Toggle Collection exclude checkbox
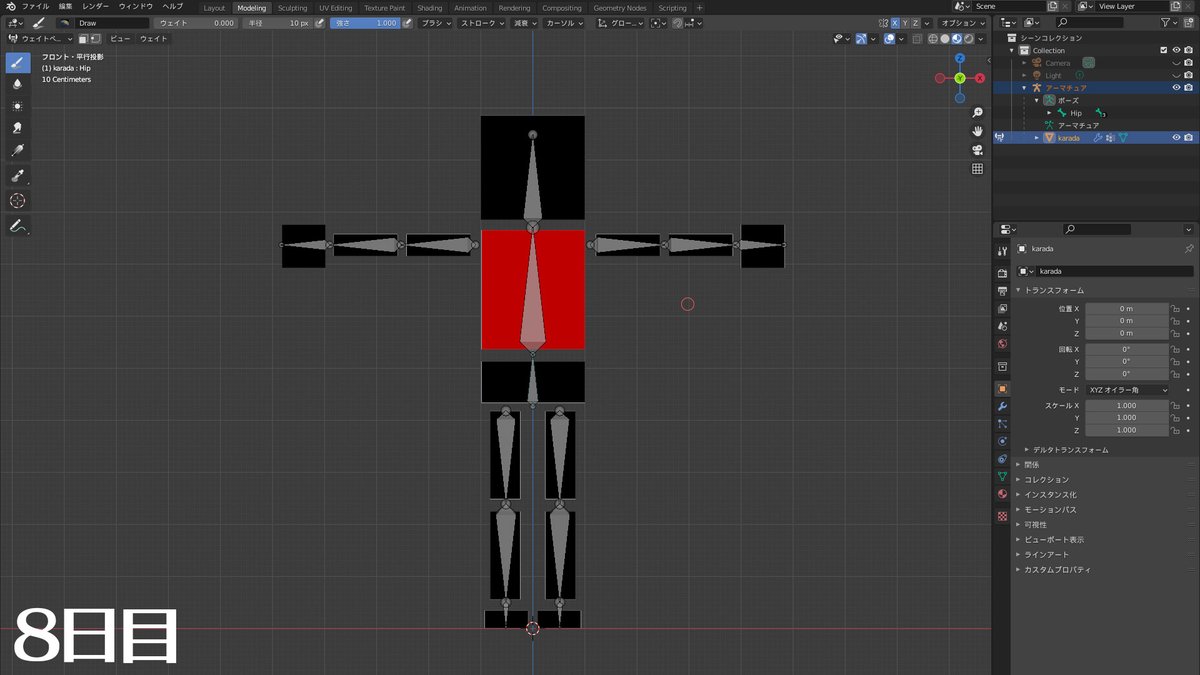The width and height of the screenshot is (1200, 675). [1163, 50]
